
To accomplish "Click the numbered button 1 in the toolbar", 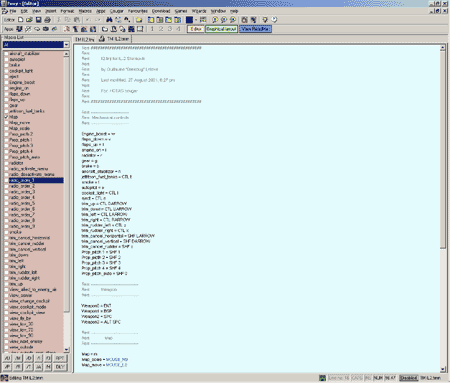I will click(x=152, y=29).
